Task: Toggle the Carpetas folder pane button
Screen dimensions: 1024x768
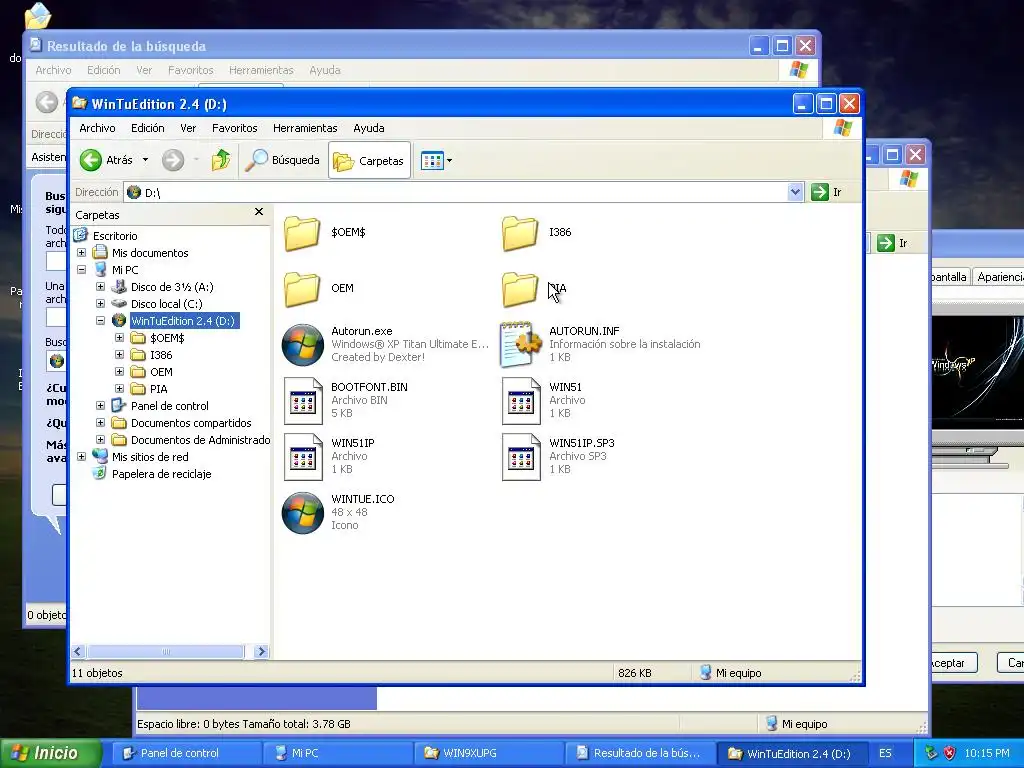Action: pyautogui.click(x=369, y=161)
